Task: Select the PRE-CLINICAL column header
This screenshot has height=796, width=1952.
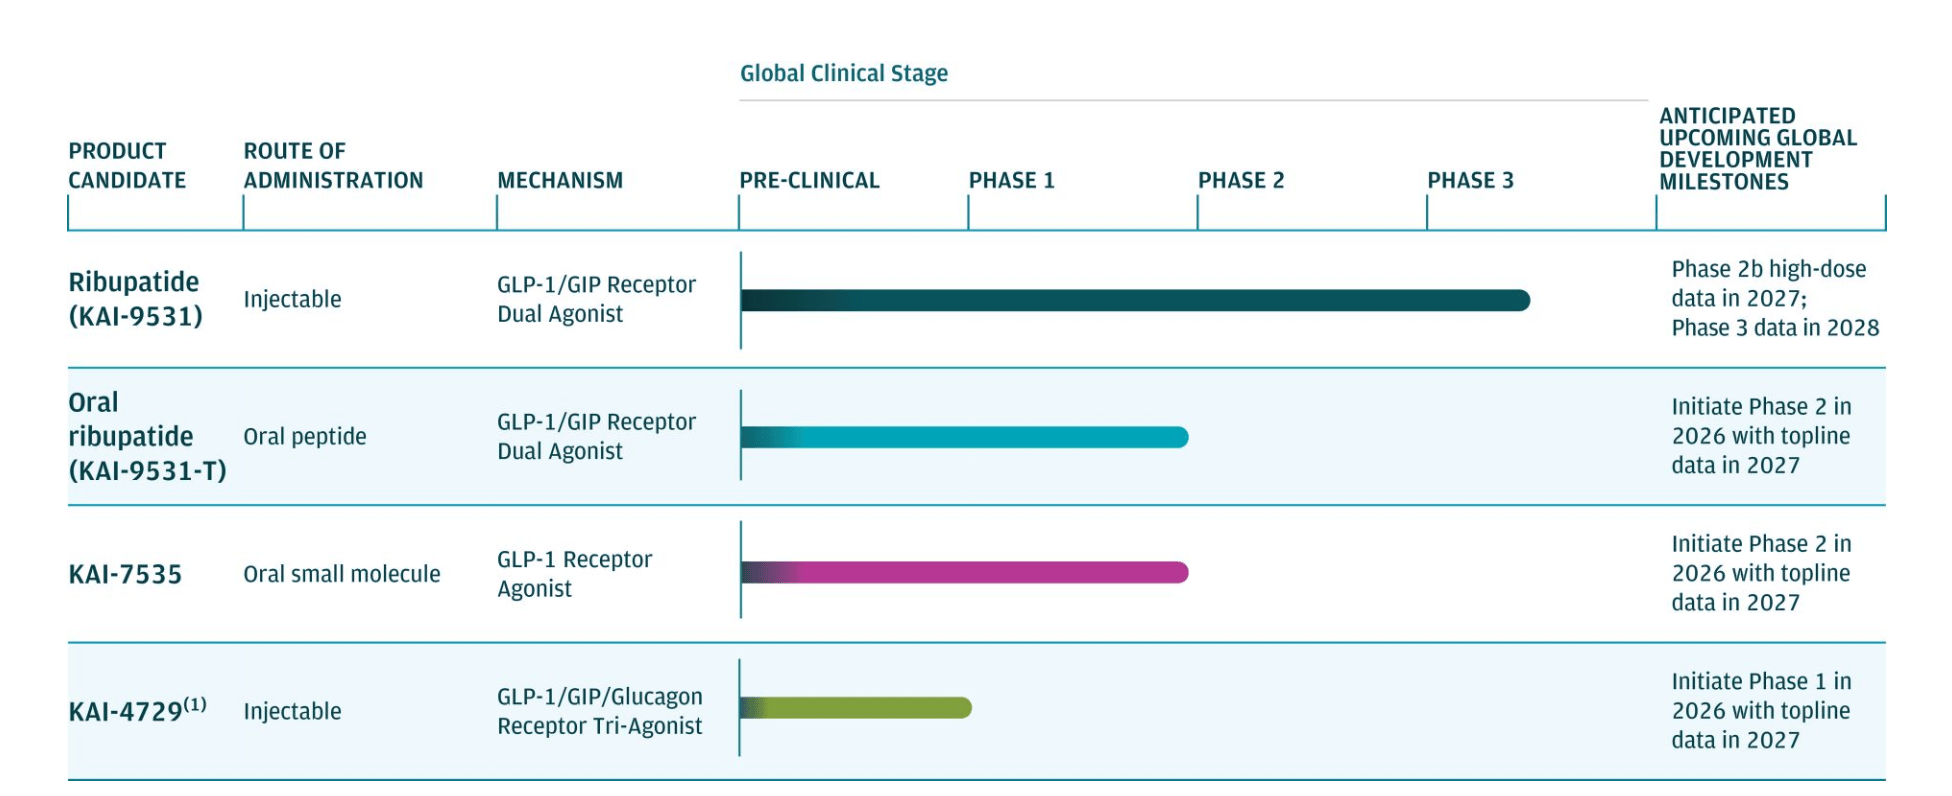Action: pos(809,181)
